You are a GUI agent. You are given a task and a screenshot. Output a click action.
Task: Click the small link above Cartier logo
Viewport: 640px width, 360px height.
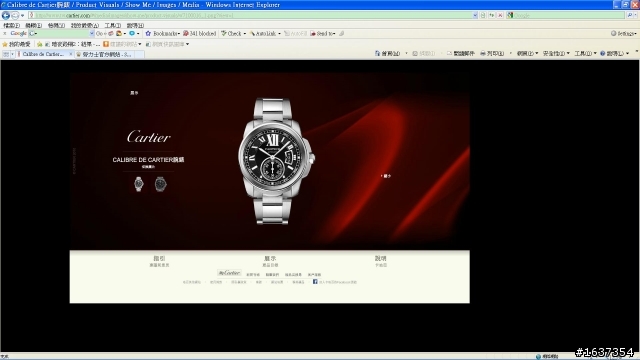point(134,93)
